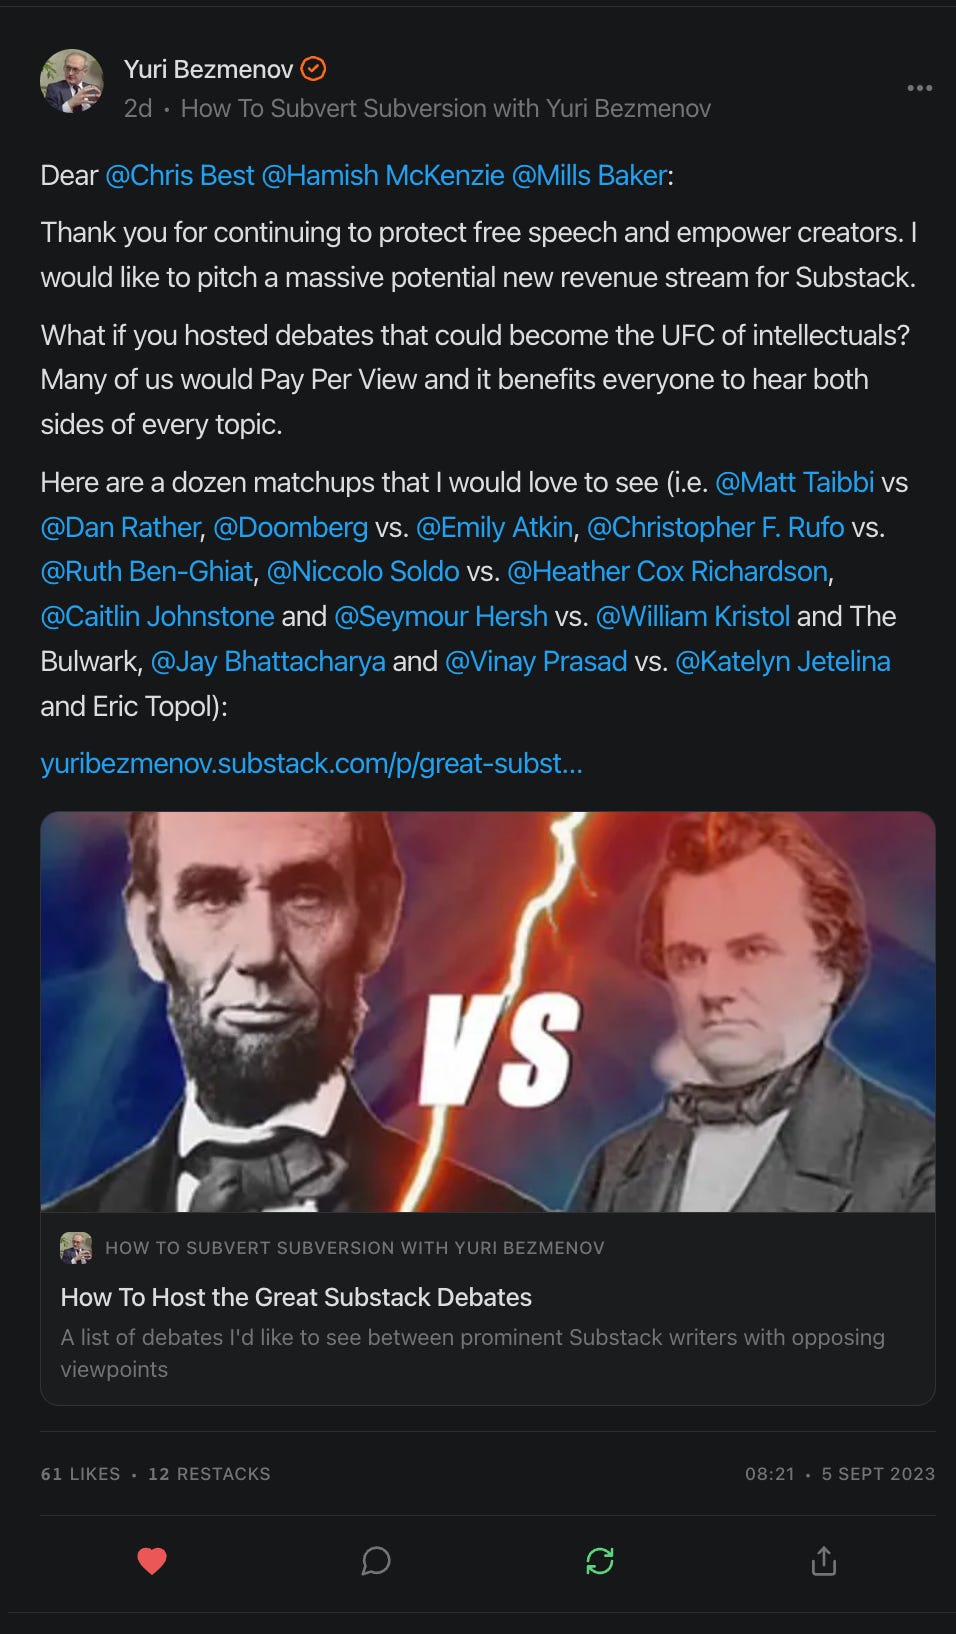Screen dimensions: 956x1634
Task: Share the post with the share icon
Action: (825, 1559)
